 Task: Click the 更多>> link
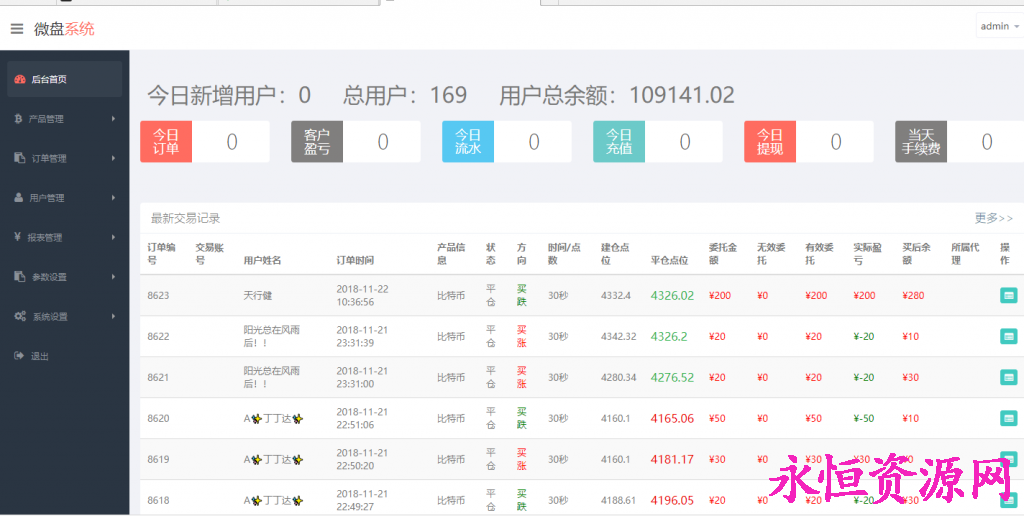[993, 218]
